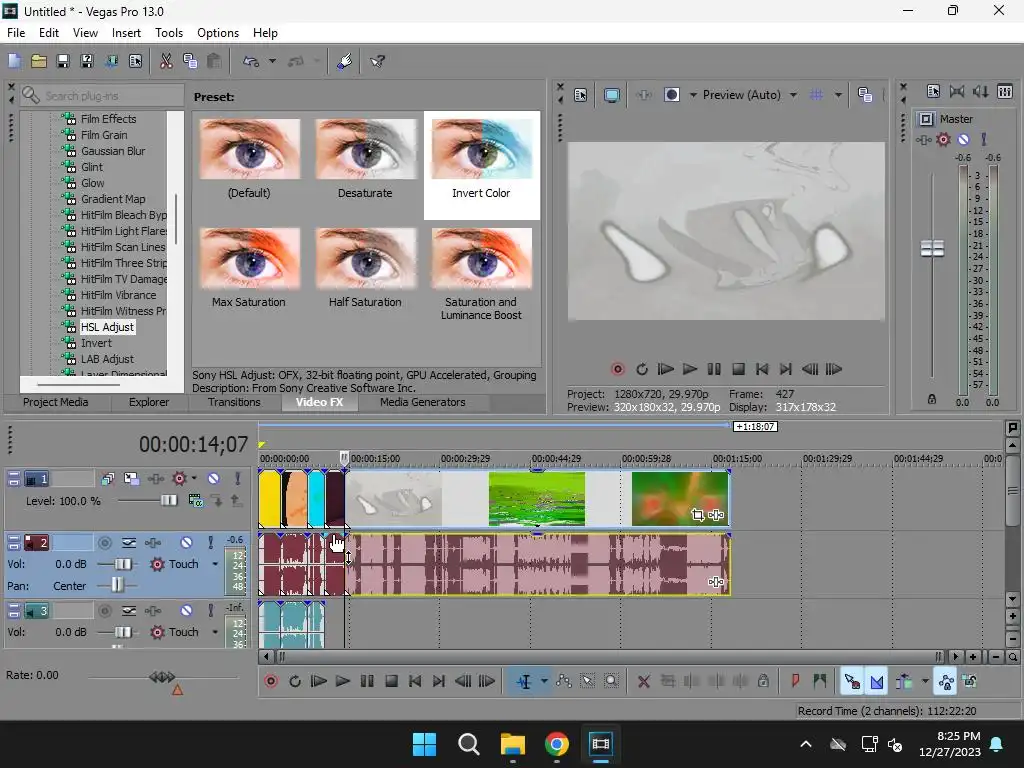
Task: Select the Project Media tab
Action: click(56, 402)
